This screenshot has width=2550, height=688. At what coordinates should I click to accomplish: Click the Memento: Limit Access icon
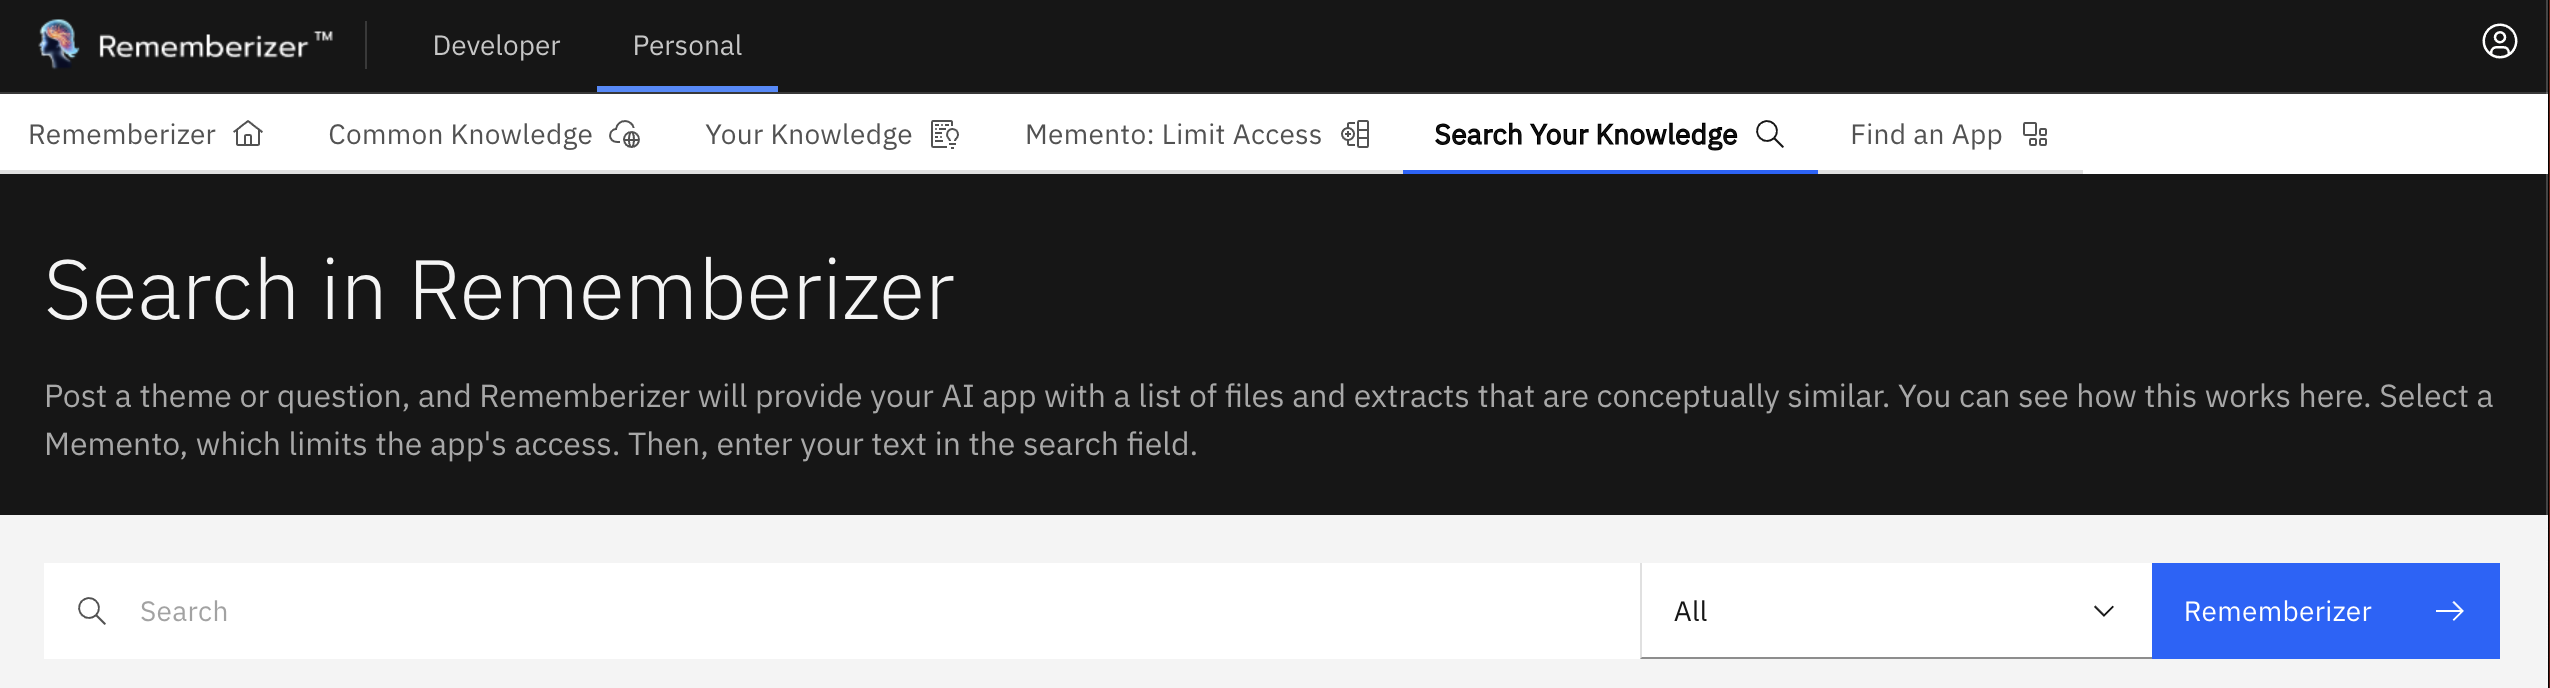click(1355, 133)
